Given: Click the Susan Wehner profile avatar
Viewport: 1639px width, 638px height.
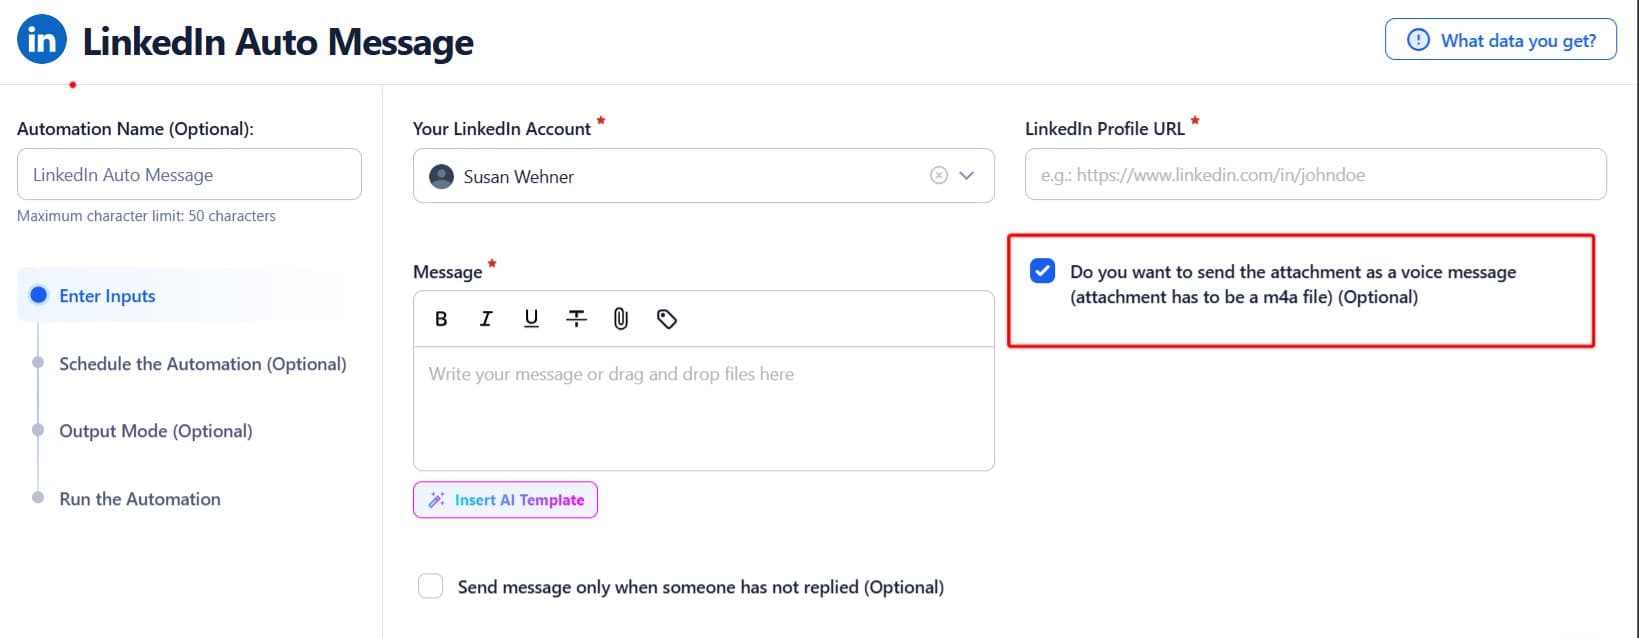Looking at the screenshot, I should [440, 176].
